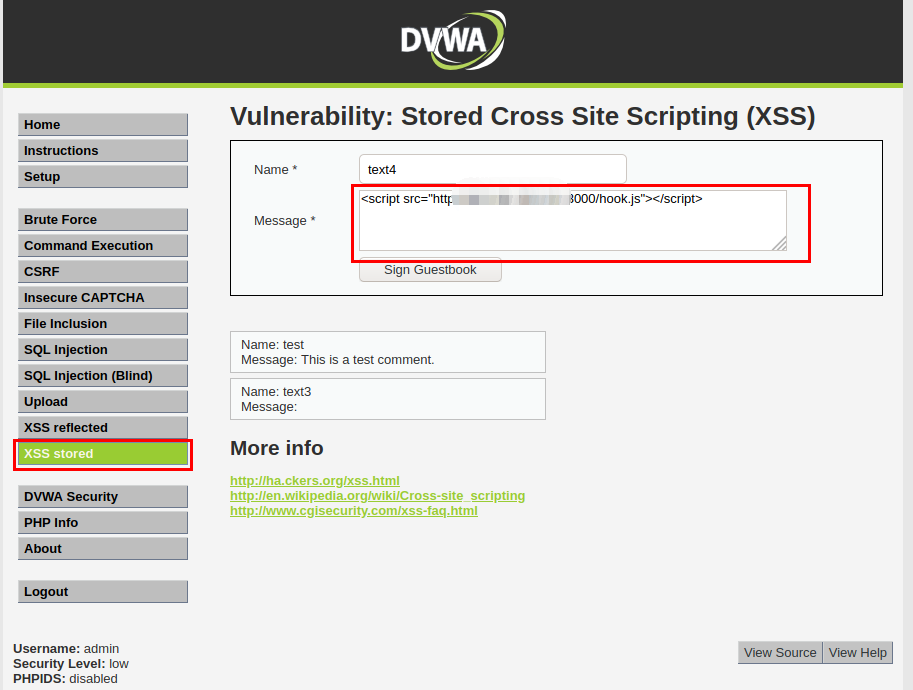Viewport: 913px width, 690px height.
Task: Open the ha.ckers.org xss.html link
Action: (314, 480)
